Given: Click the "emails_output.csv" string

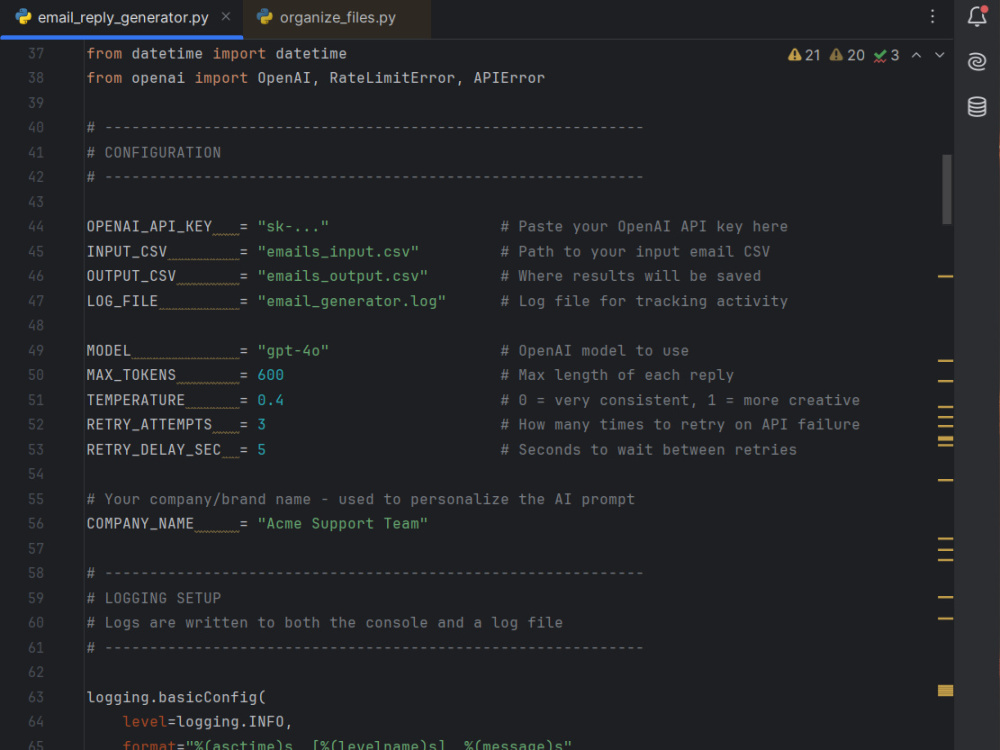Looking at the screenshot, I should pyautogui.click(x=342, y=276).
